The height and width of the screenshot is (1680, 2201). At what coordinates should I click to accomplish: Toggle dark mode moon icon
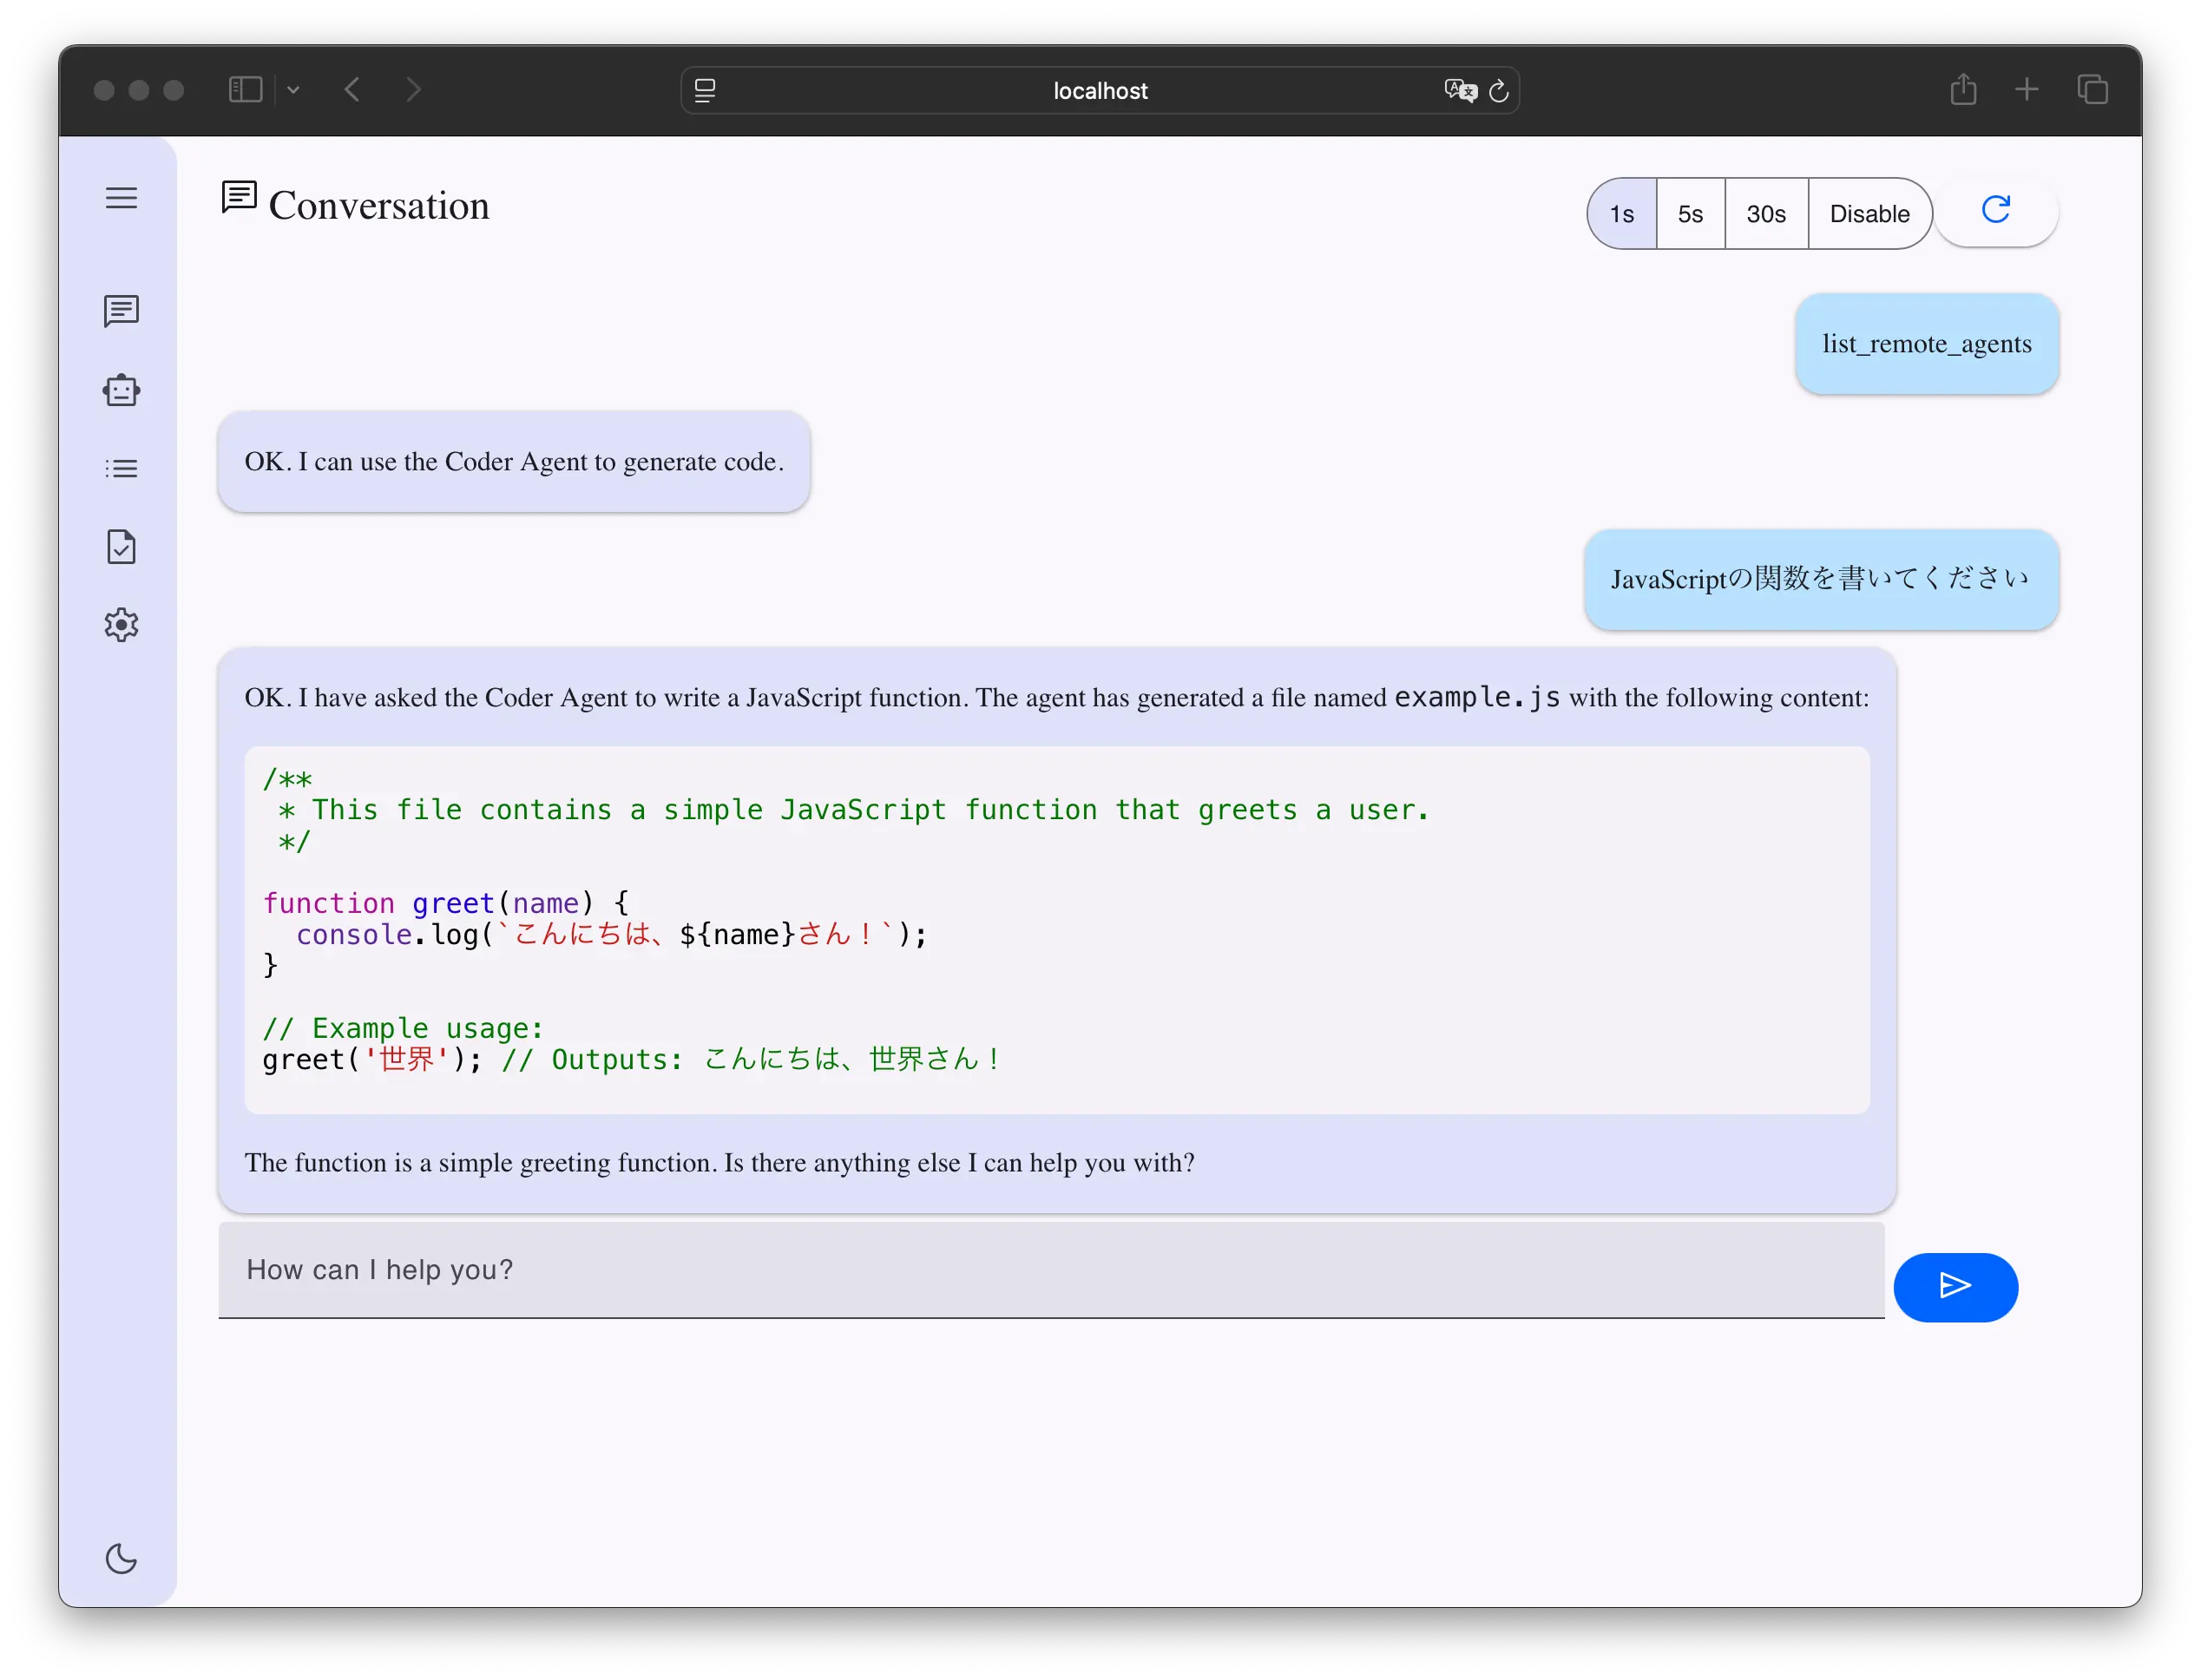pos(121,1558)
